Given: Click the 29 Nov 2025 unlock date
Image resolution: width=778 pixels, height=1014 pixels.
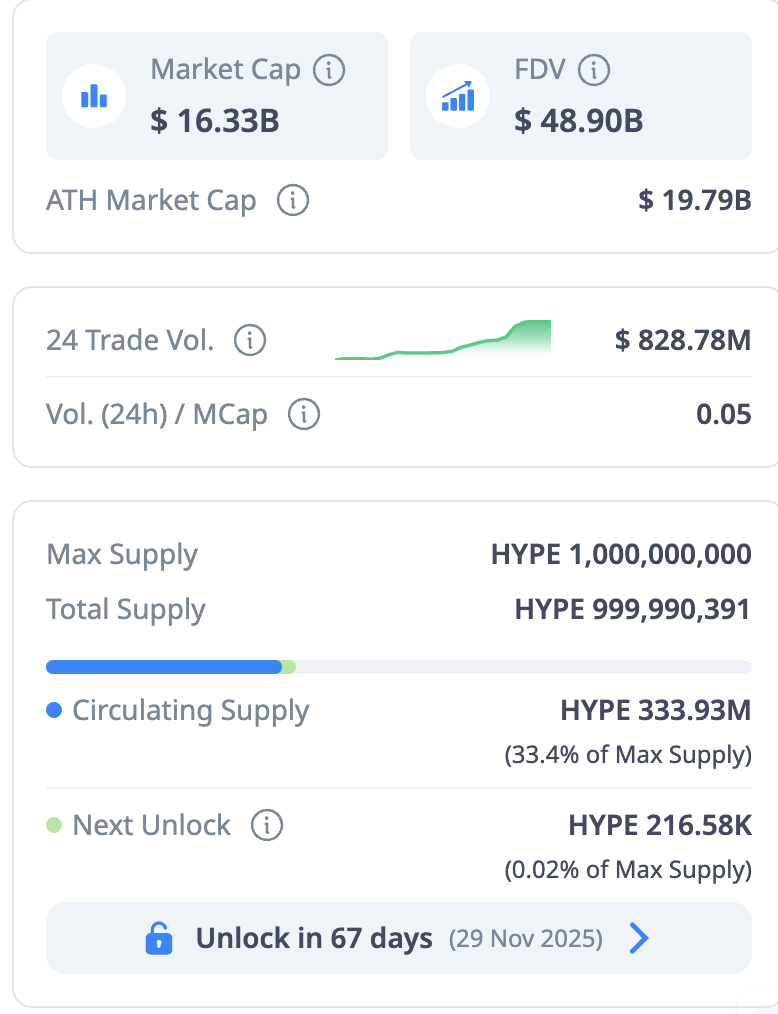Looking at the screenshot, I should click(526, 939).
